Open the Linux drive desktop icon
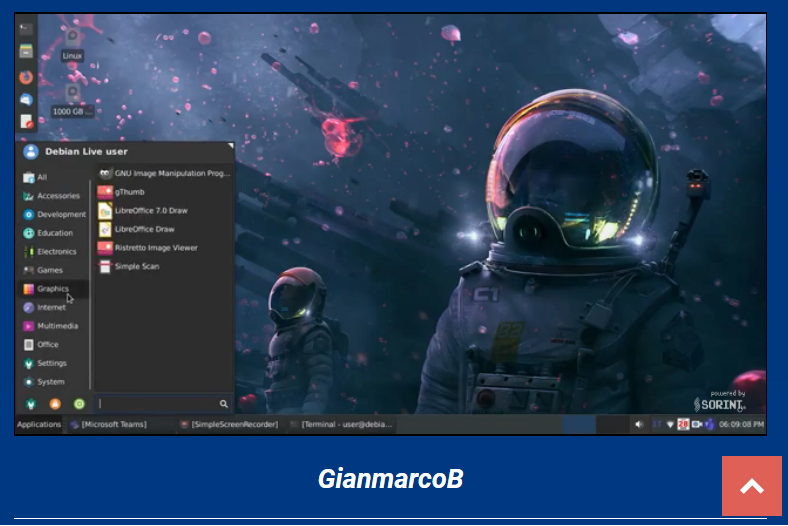This screenshot has width=788, height=526. [x=72, y=45]
